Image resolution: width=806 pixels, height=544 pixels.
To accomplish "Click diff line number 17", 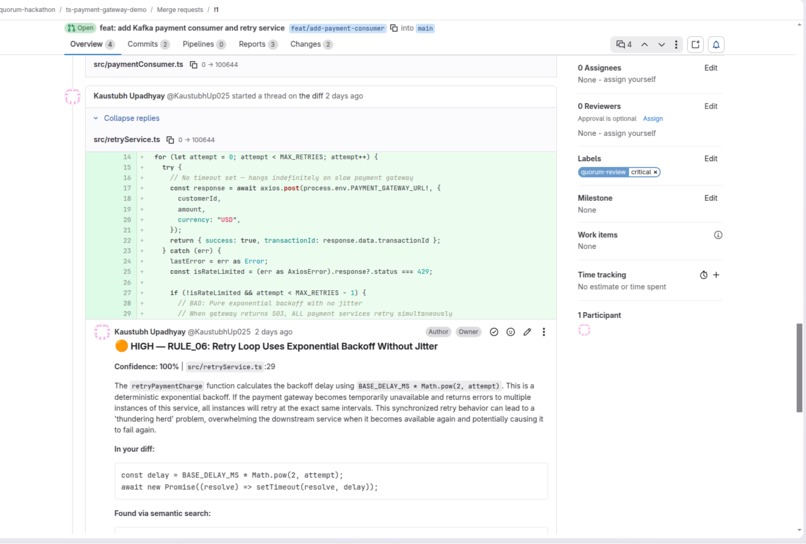I will pos(127,188).
